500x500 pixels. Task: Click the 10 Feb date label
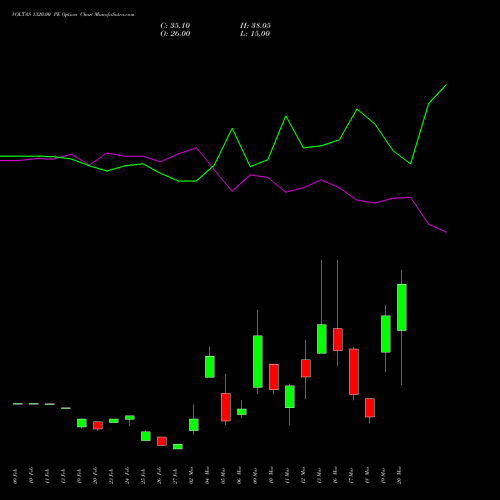(x=32, y=476)
